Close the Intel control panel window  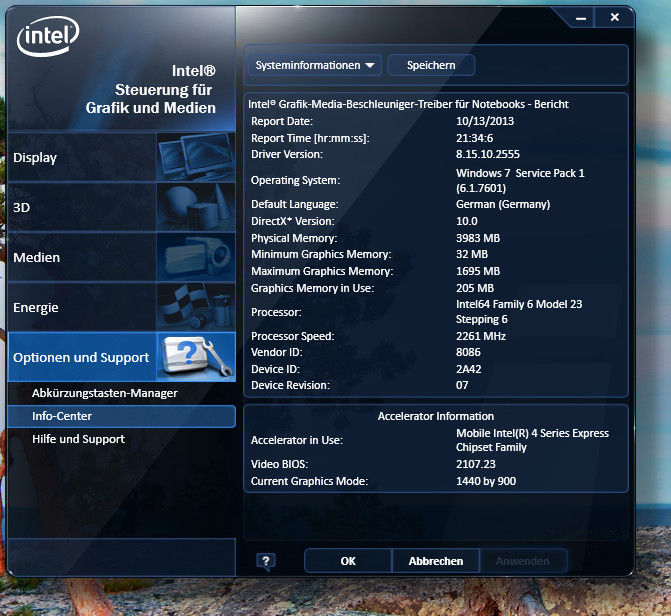point(615,17)
